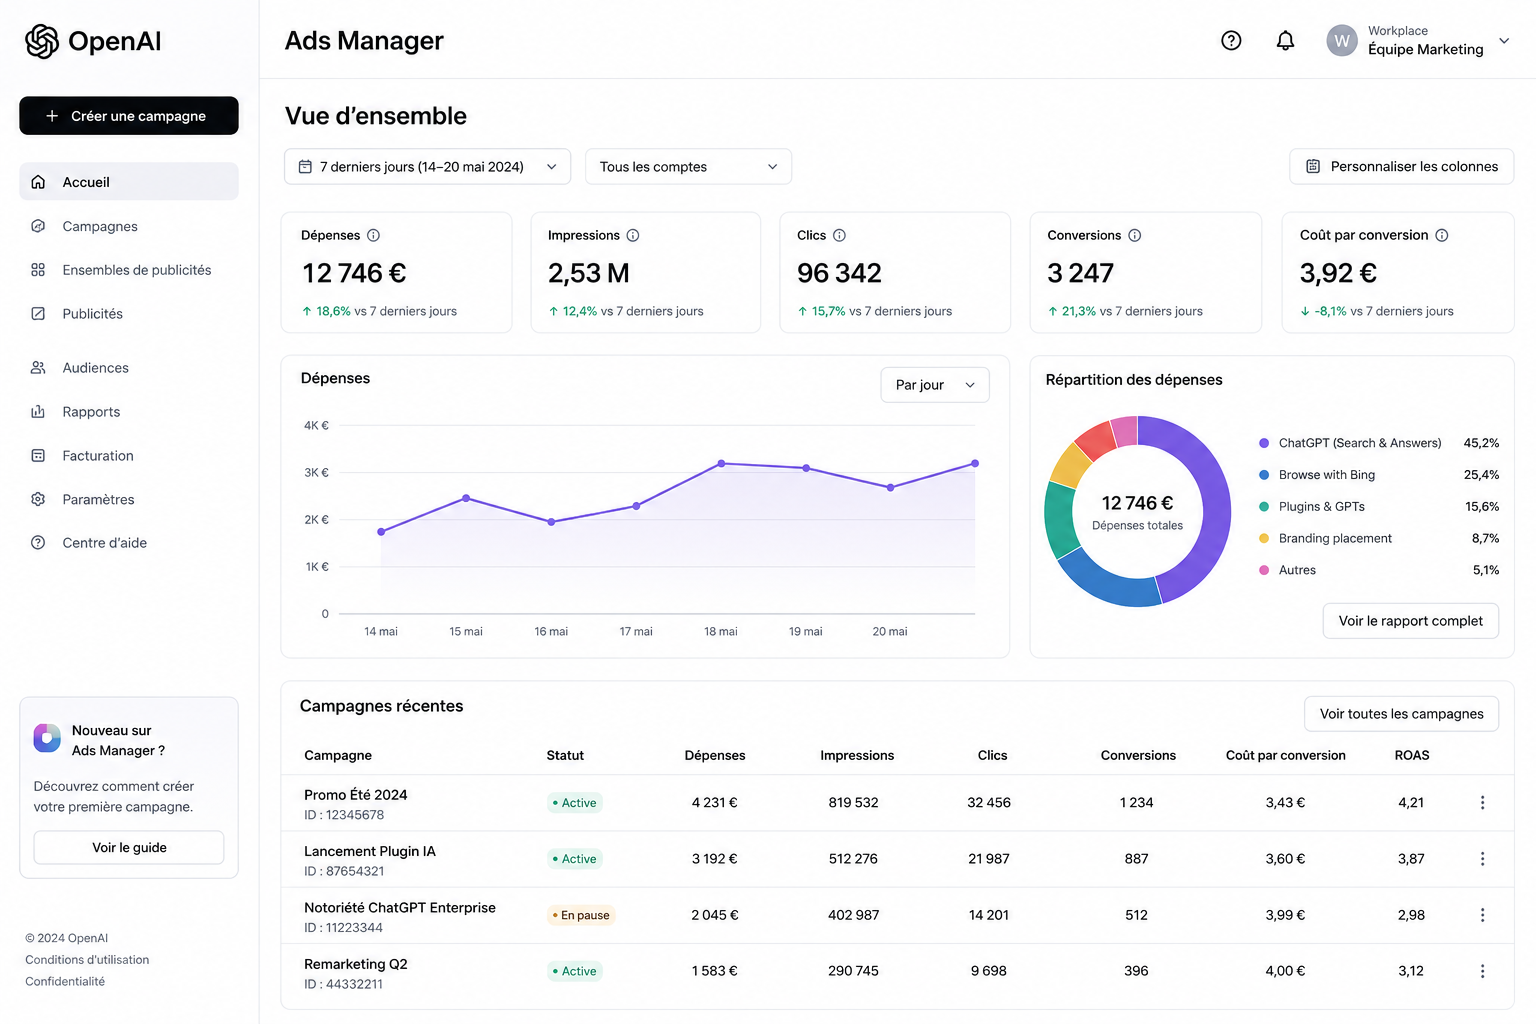Select Promo Été 2024 campaign name
1536x1024 pixels.
tap(356, 795)
